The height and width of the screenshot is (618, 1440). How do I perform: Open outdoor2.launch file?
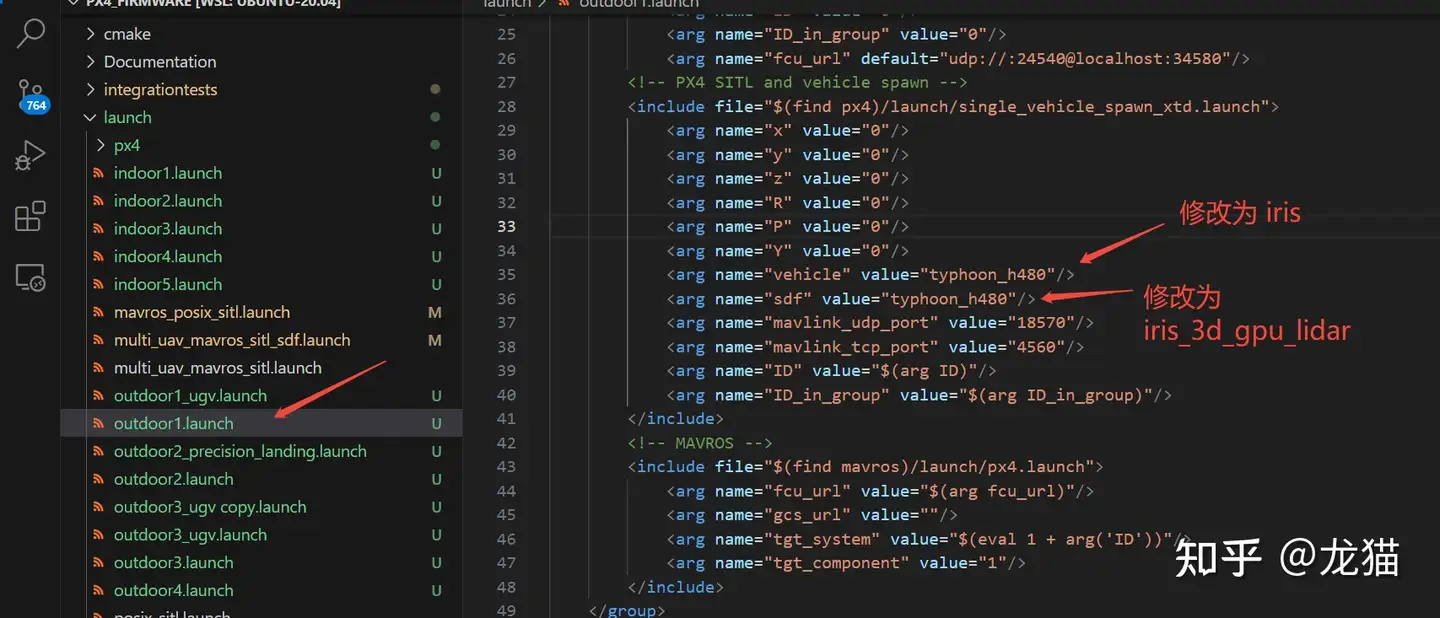click(x=174, y=480)
